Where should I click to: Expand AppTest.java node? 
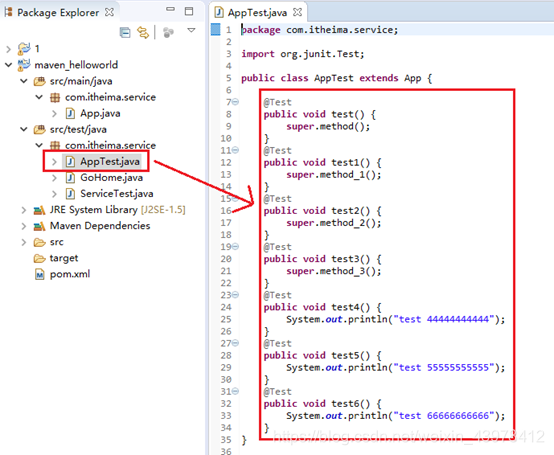[54, 162]
